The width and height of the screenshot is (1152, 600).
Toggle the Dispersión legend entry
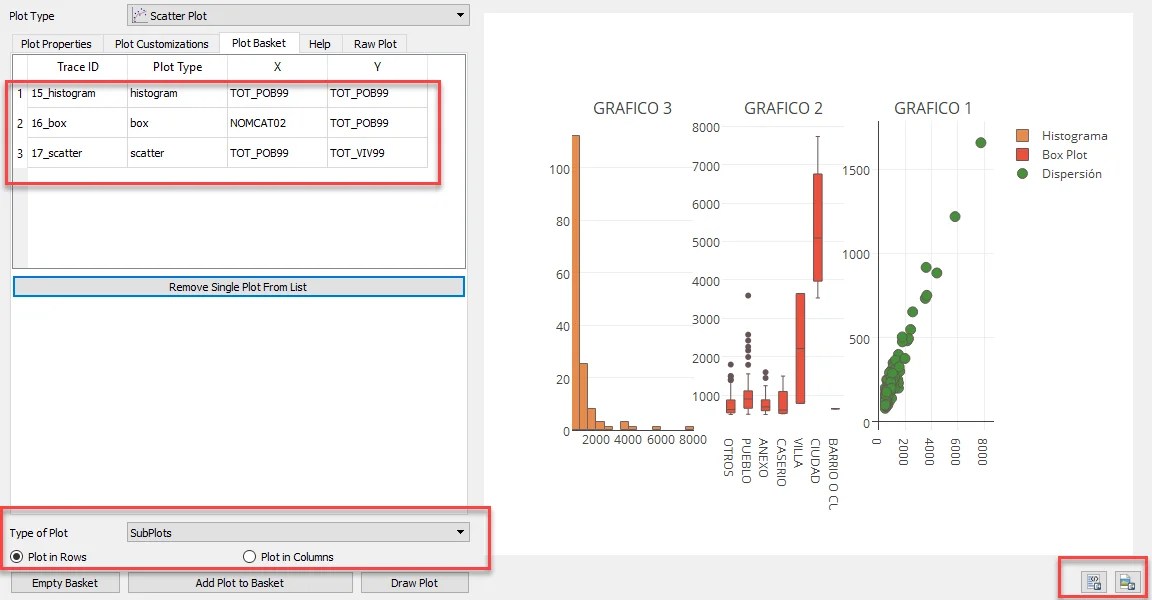click(1059, 174)
